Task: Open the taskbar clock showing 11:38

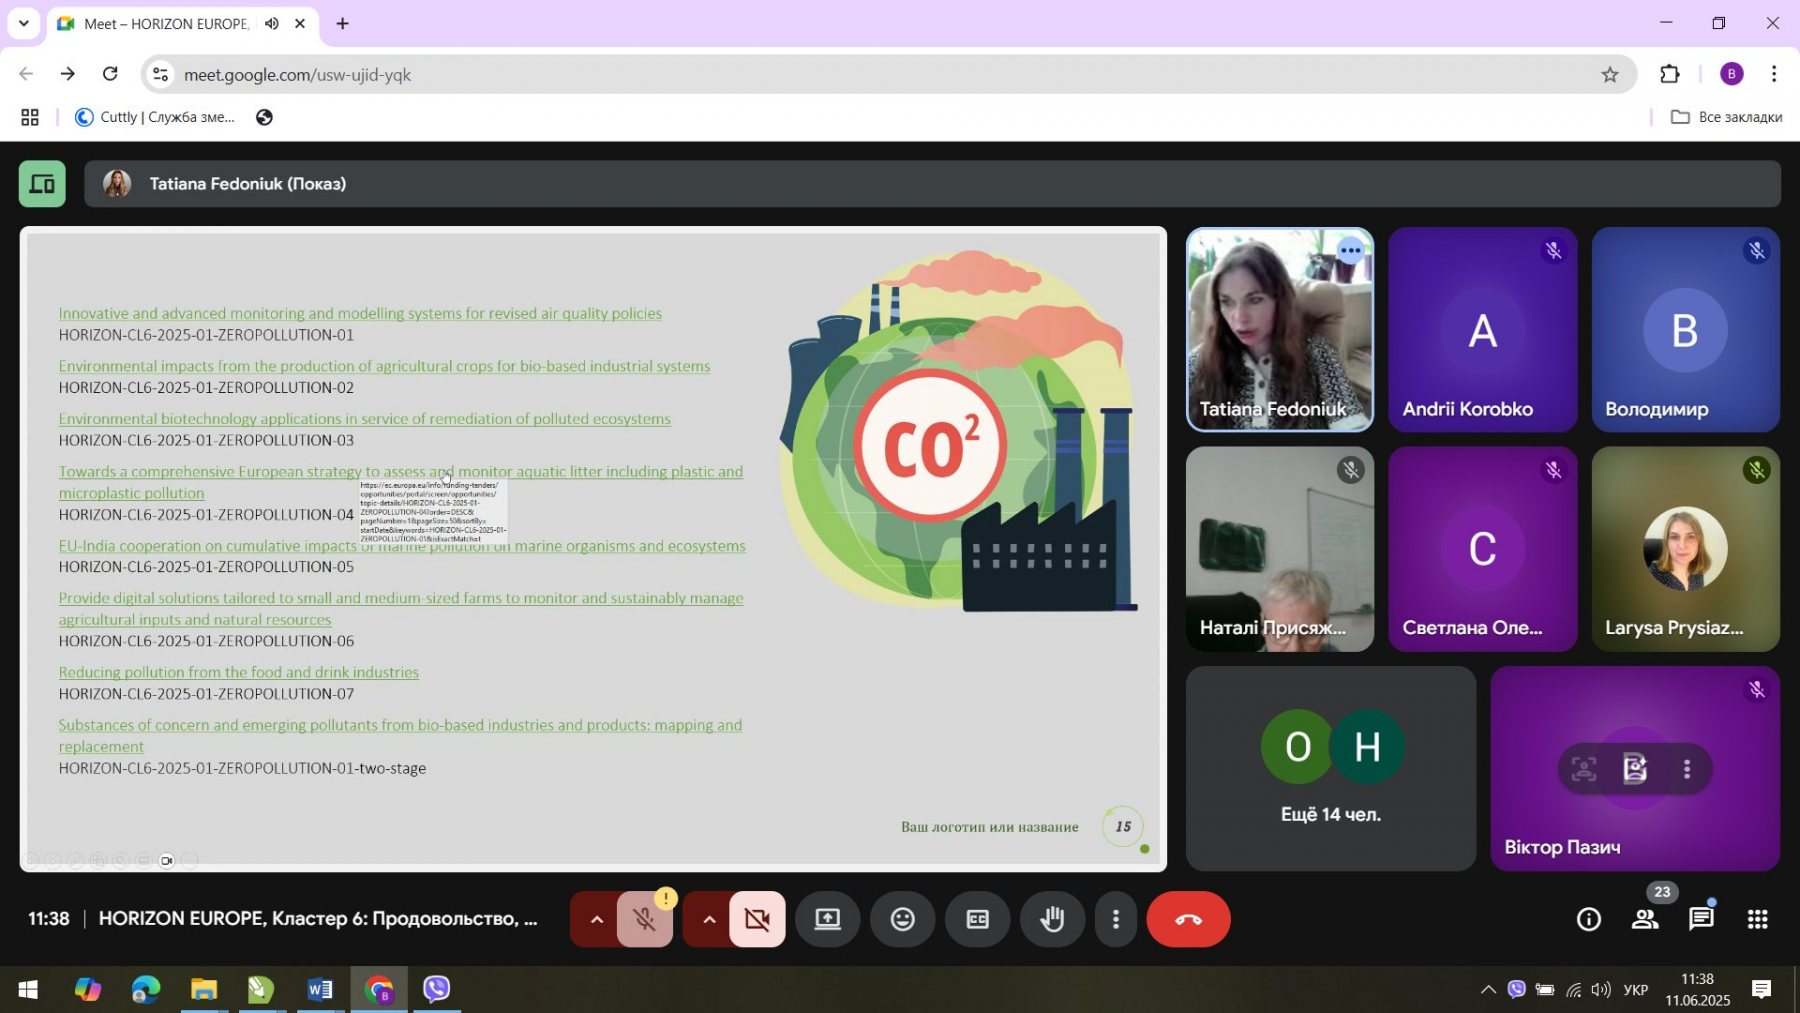Action: (x=1697, y=989)
